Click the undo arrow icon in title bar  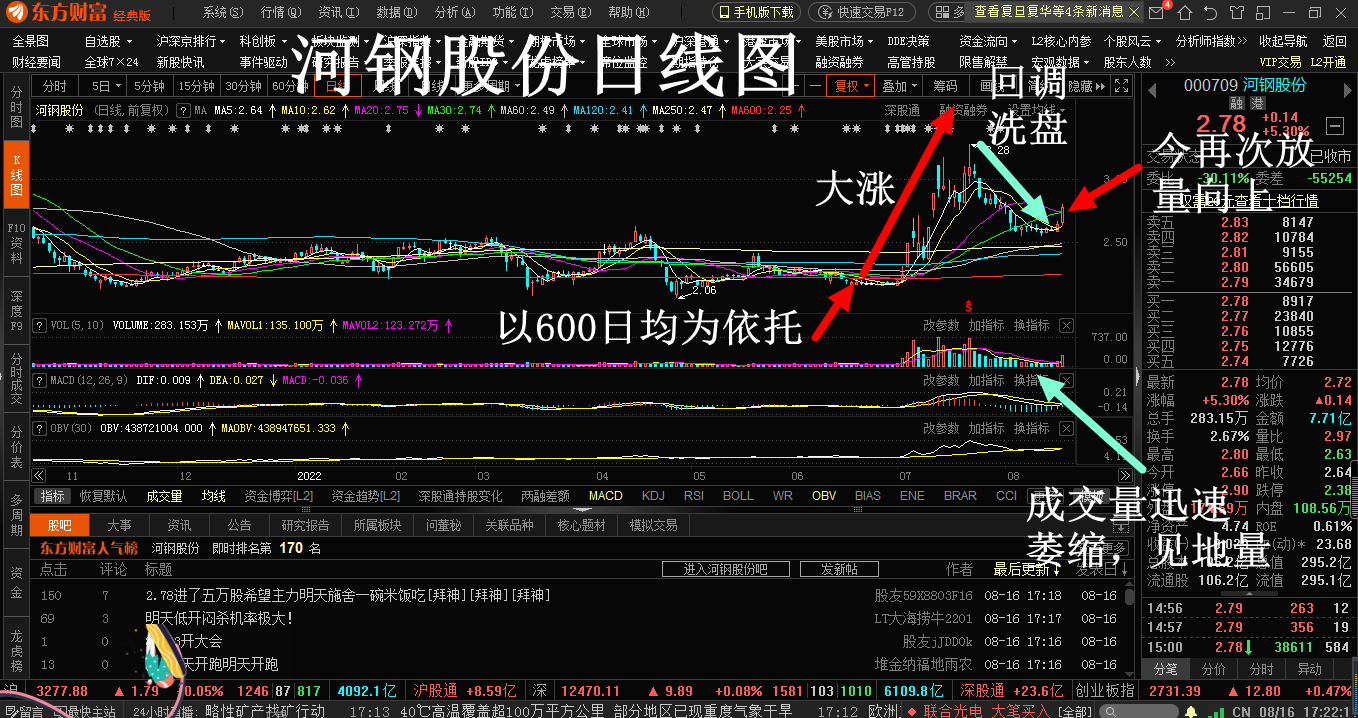point(1210,13)
